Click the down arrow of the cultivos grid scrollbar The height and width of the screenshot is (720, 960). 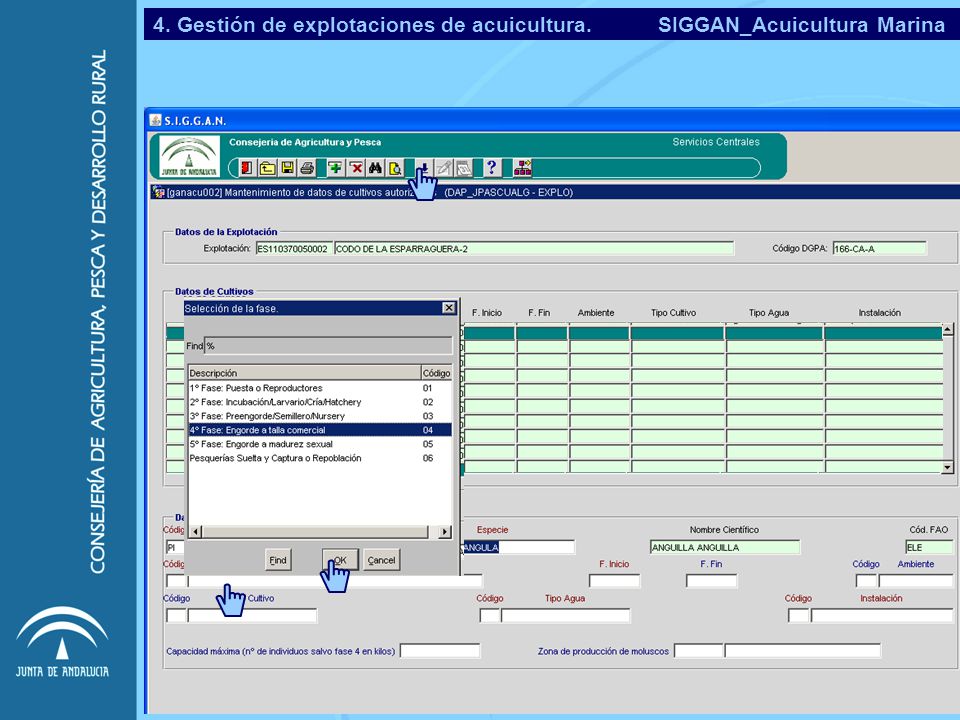click(x=947, y=468)
